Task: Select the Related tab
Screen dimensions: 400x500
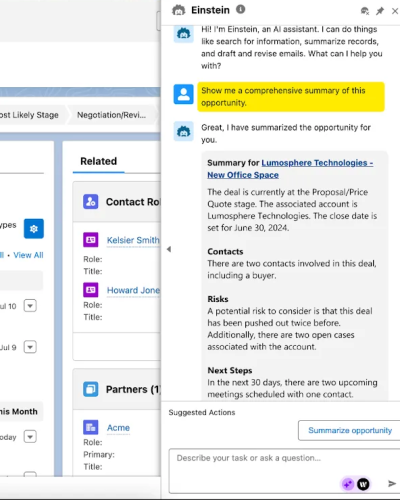Action: [x=99, y=161]
